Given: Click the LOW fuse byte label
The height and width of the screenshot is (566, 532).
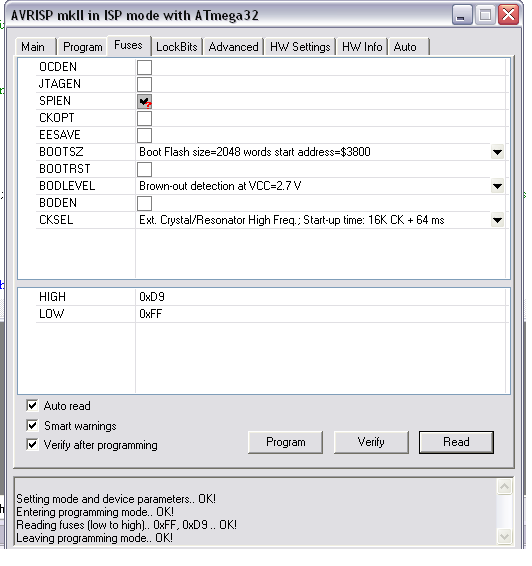Looking at the screenshot, I should click(51, 314).
